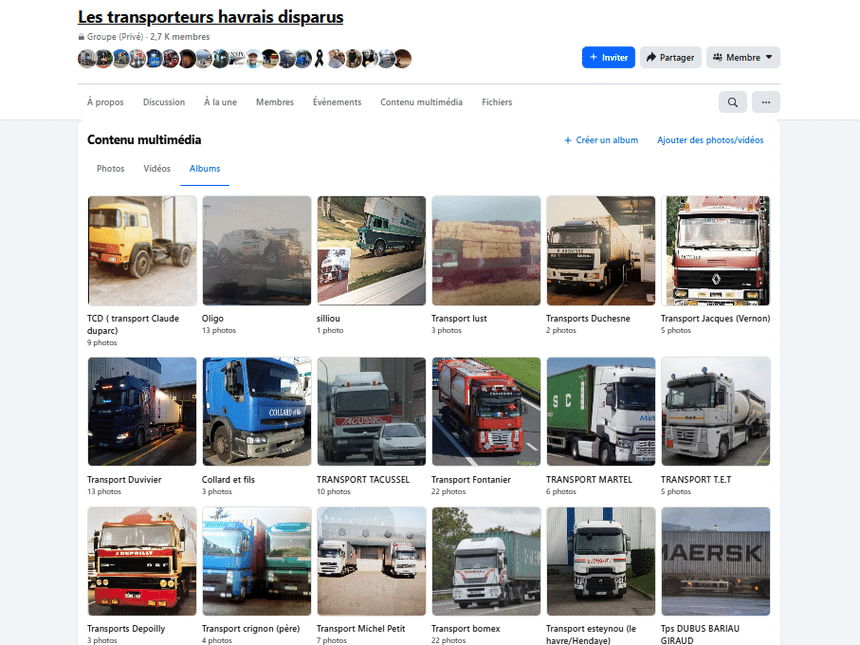Open the Fichiers section
This screenshot has height=645, width=860.
496,102
